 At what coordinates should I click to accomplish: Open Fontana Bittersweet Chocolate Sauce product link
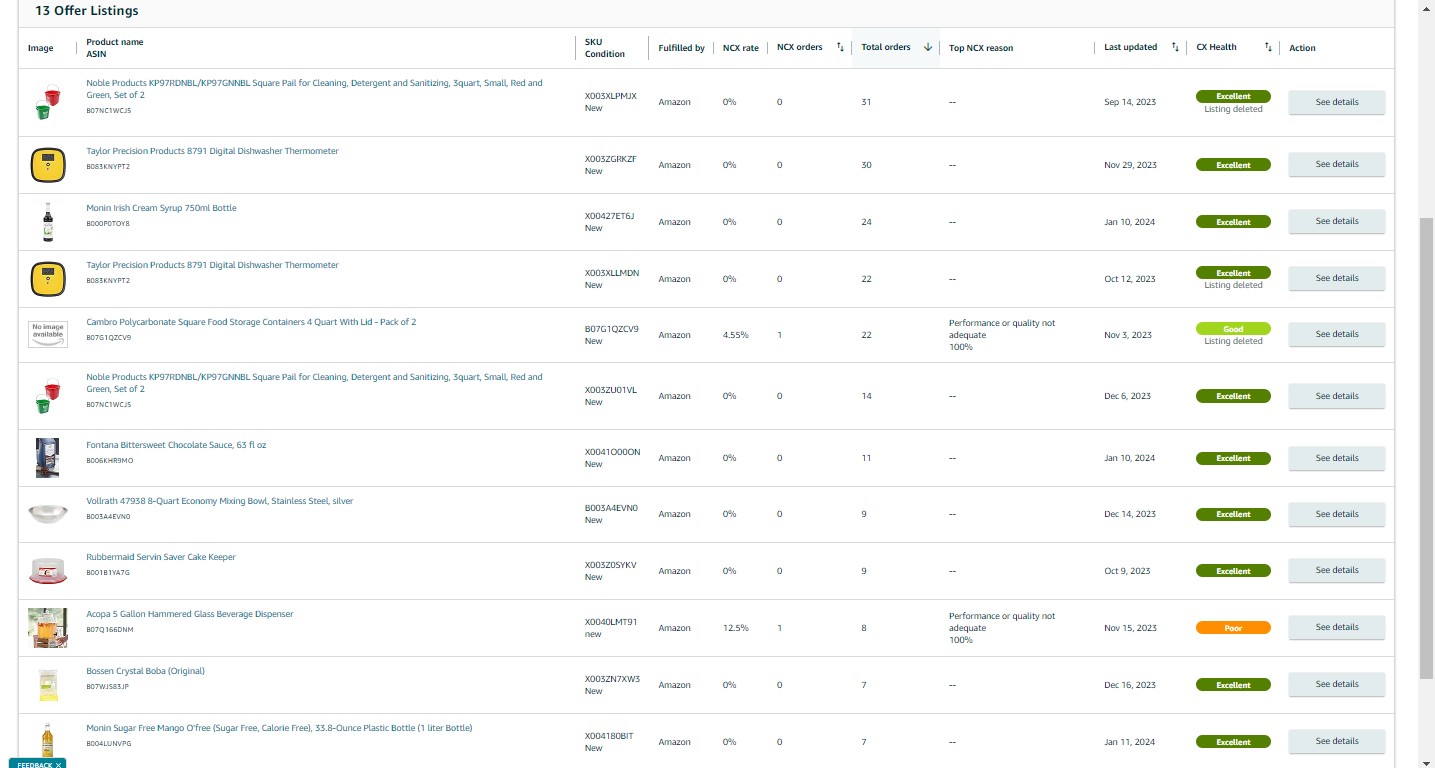(176, 445)
